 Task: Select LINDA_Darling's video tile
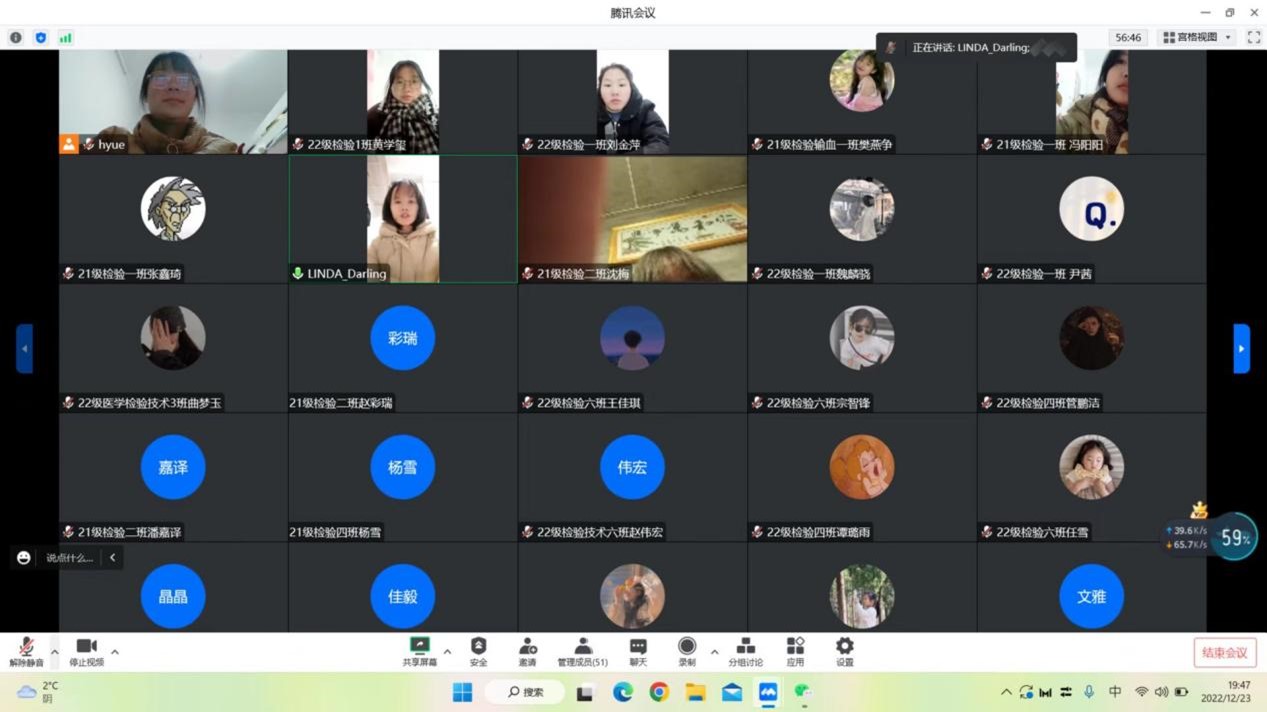click(402, 219)
